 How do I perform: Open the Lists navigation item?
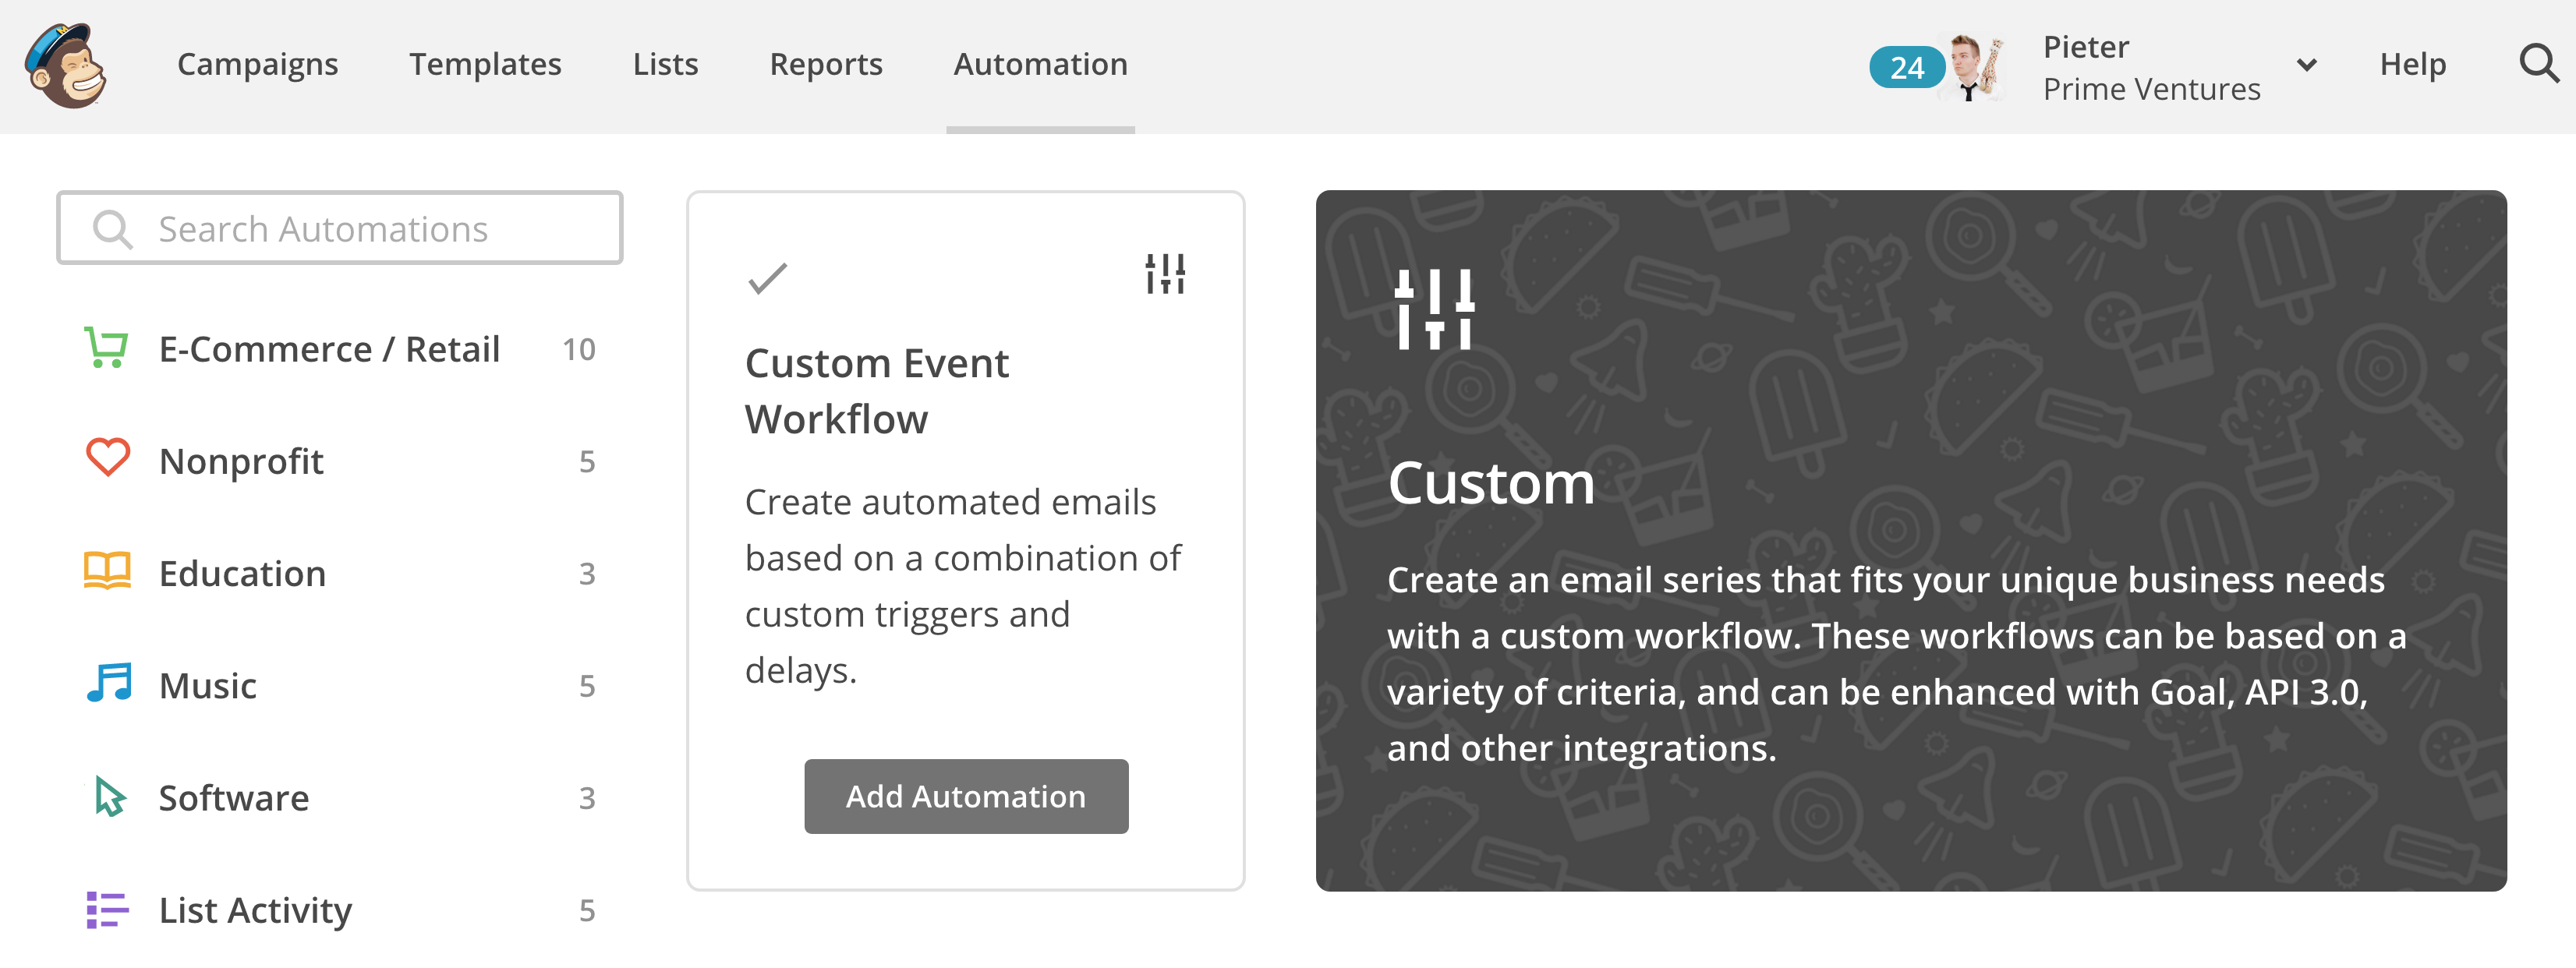click(665, 65)
